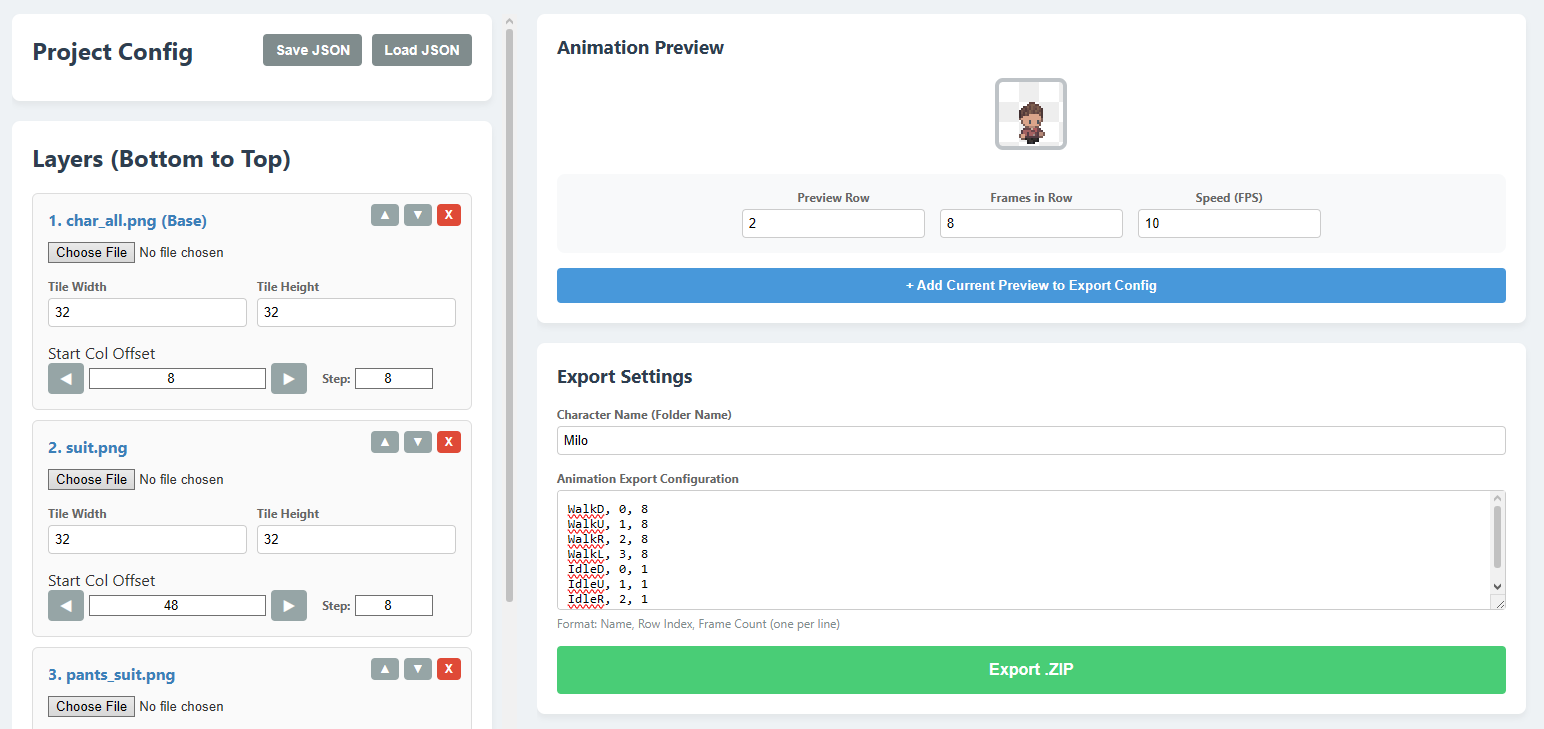Choose file for char_all.png layer
This screenshot has height=729, width=1544.
(x=92, y=252)
